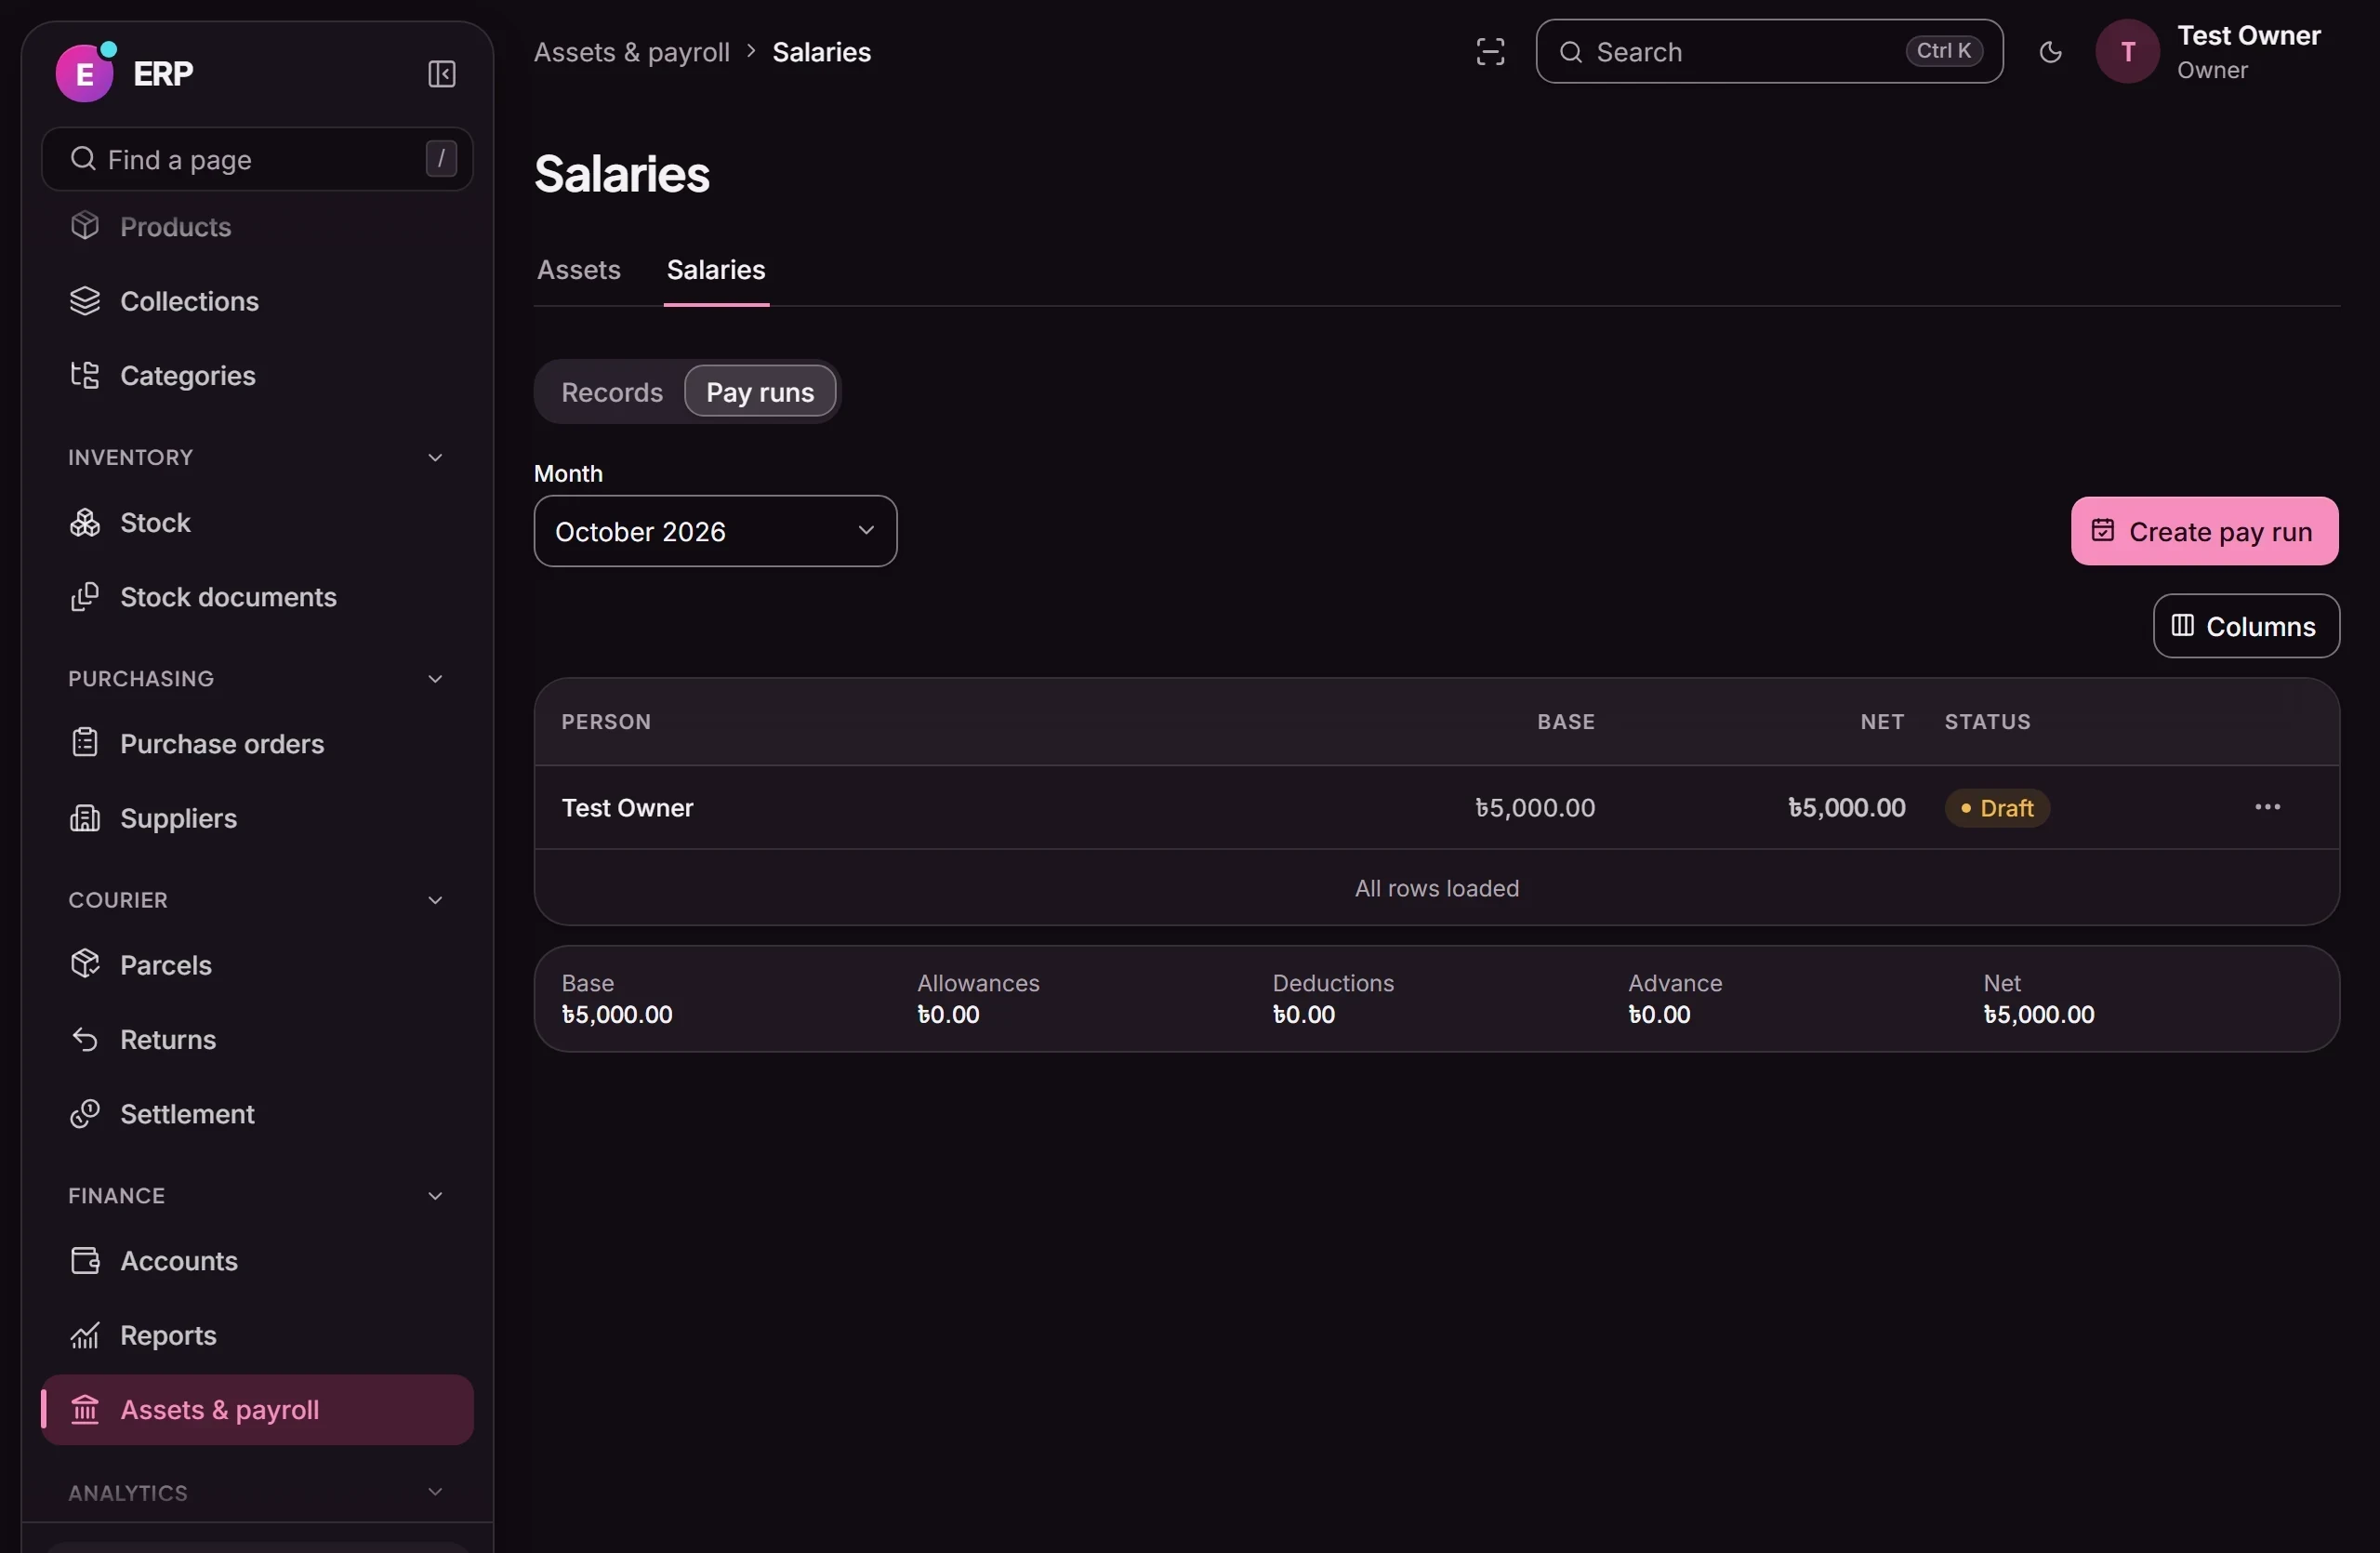The width and height of the screenshot is (2380, 1553).
Task: Collapse the sidebar panel icon
Action: pos(441,74)
